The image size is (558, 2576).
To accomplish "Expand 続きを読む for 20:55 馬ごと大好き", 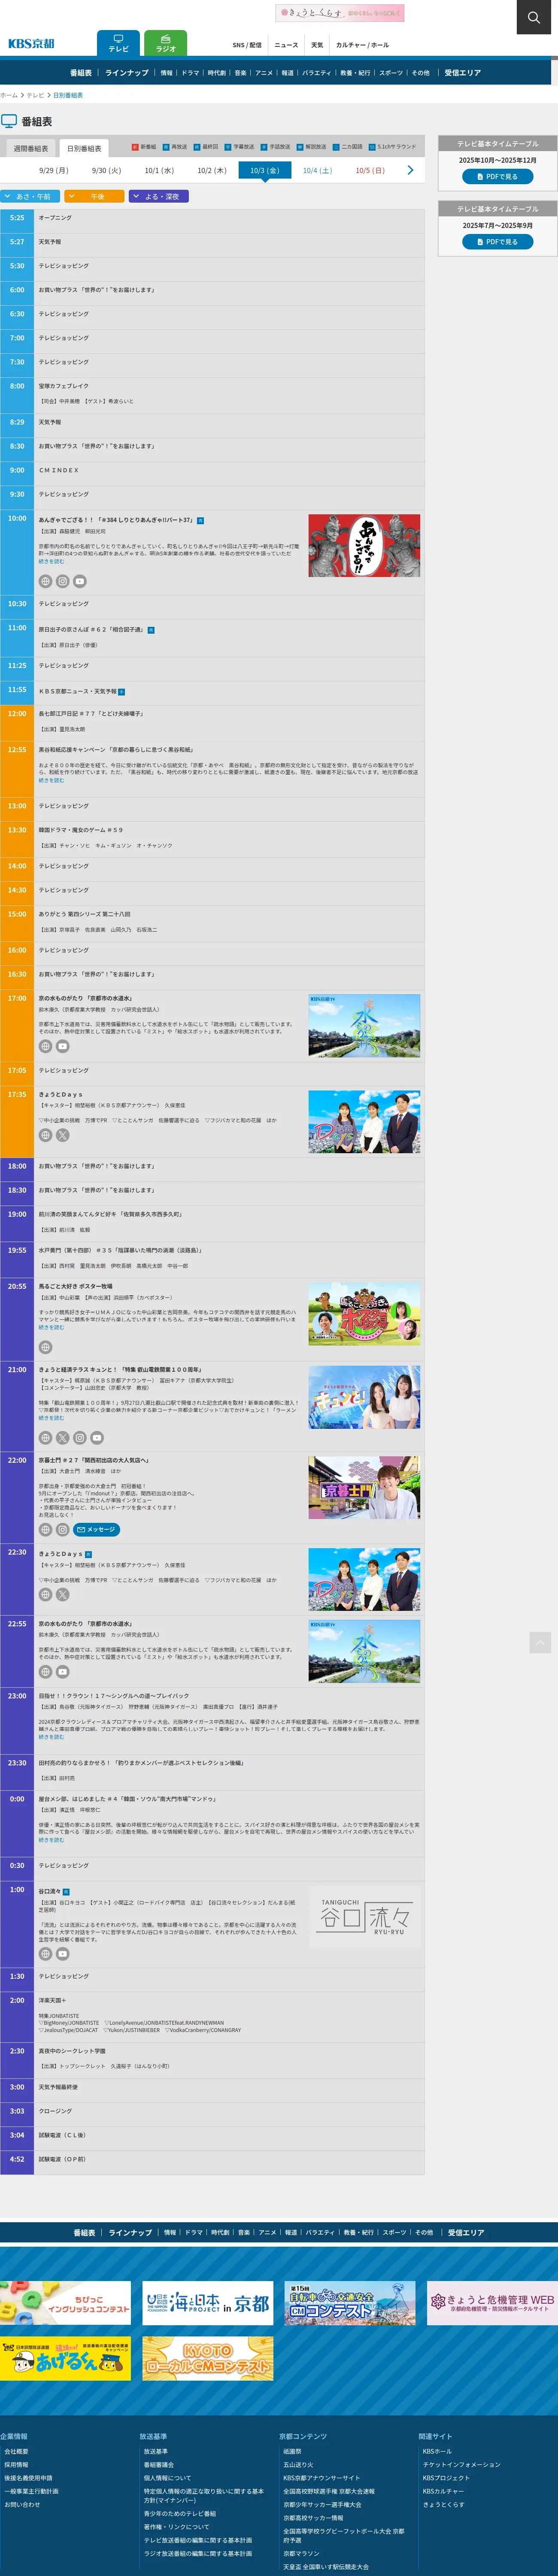I will pos(51,1327).
